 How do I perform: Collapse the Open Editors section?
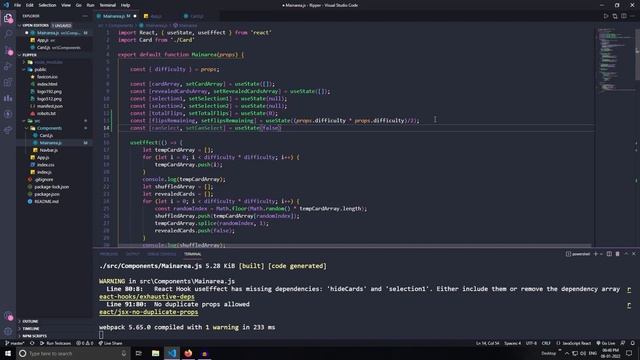[x=36, y=25]
